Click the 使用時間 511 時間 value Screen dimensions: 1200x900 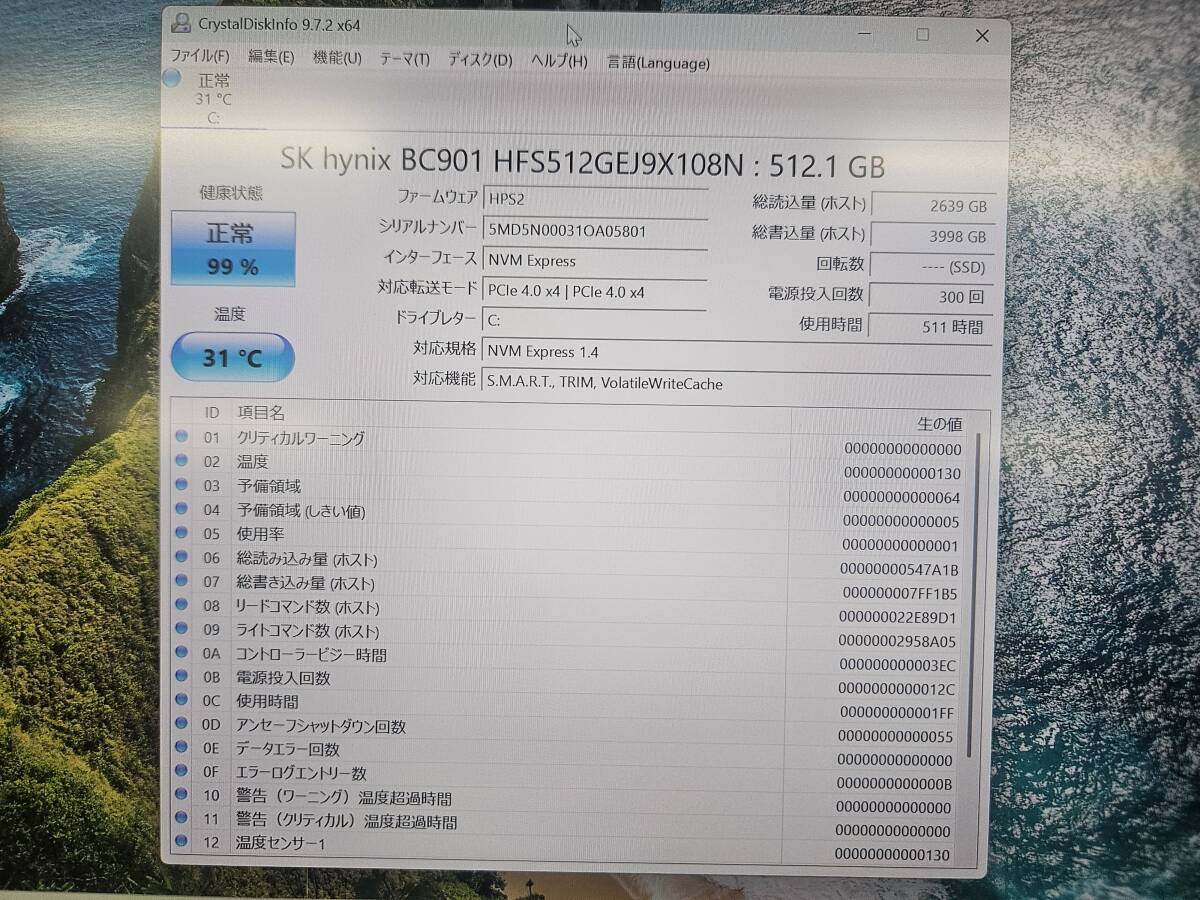click(930, 327)
